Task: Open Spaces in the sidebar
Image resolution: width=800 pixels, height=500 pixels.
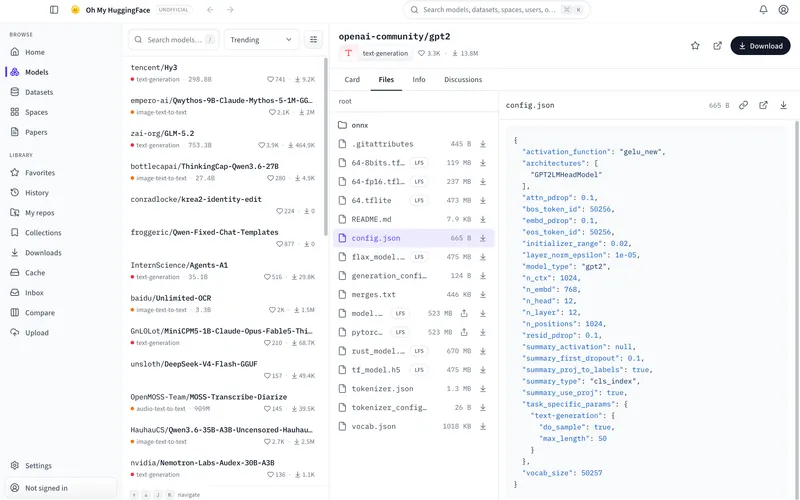Action: tap(61, 112)
